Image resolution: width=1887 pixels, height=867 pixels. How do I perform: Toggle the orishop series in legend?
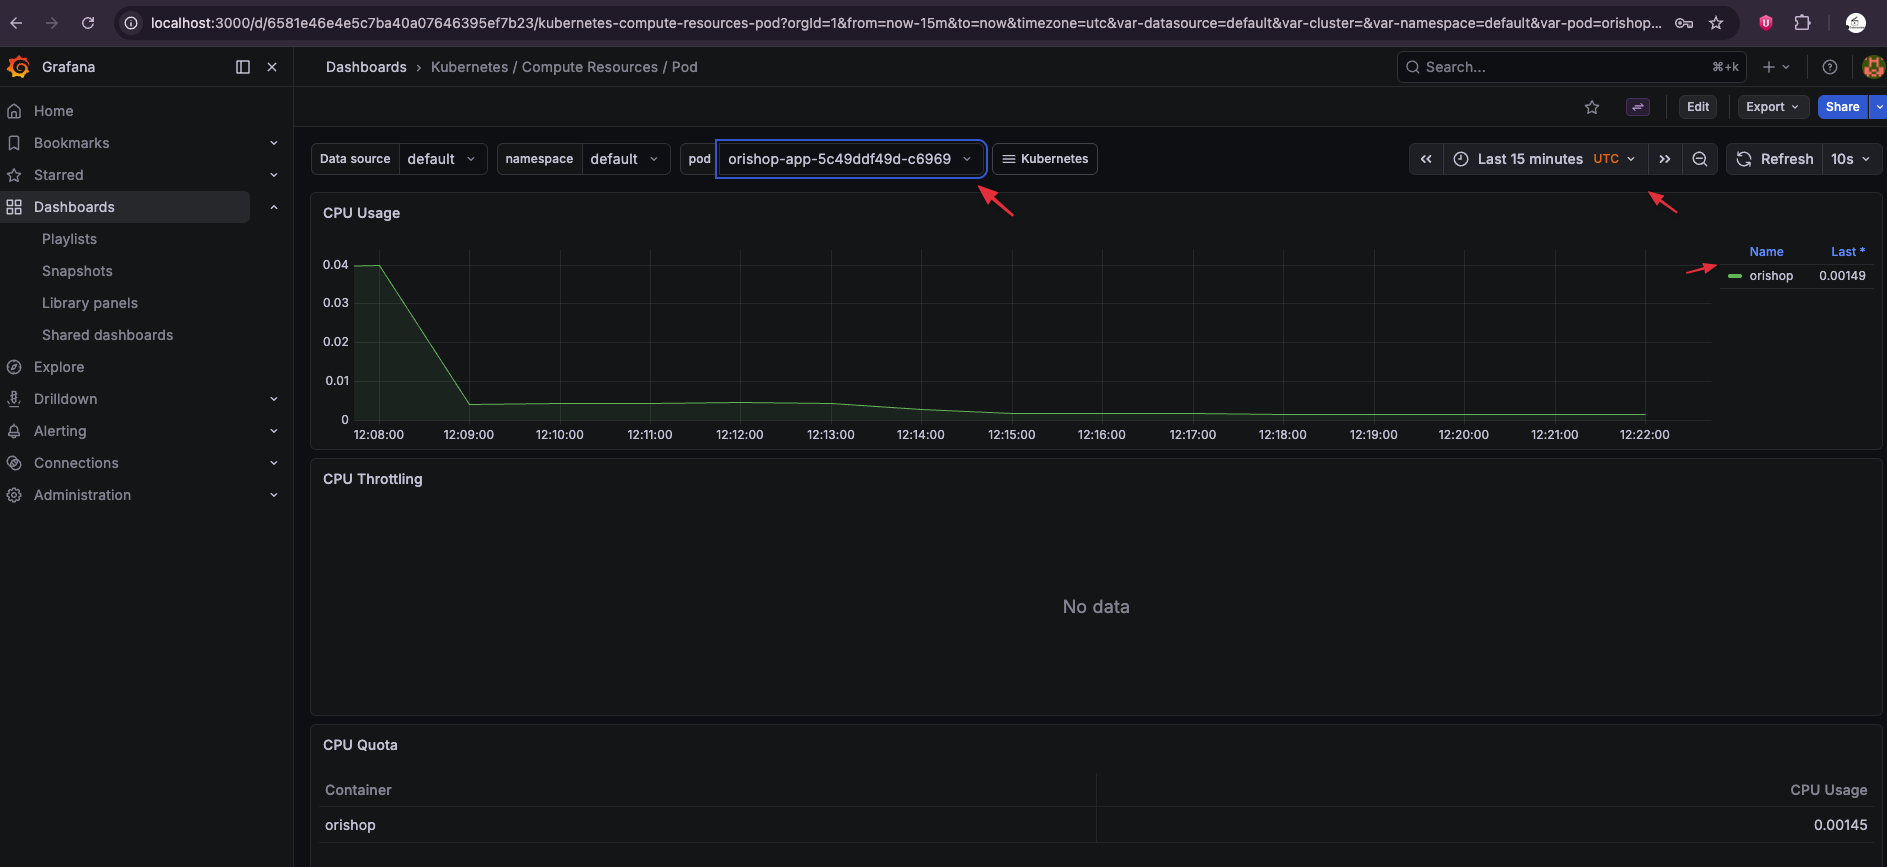click(x=1770, y=276)
